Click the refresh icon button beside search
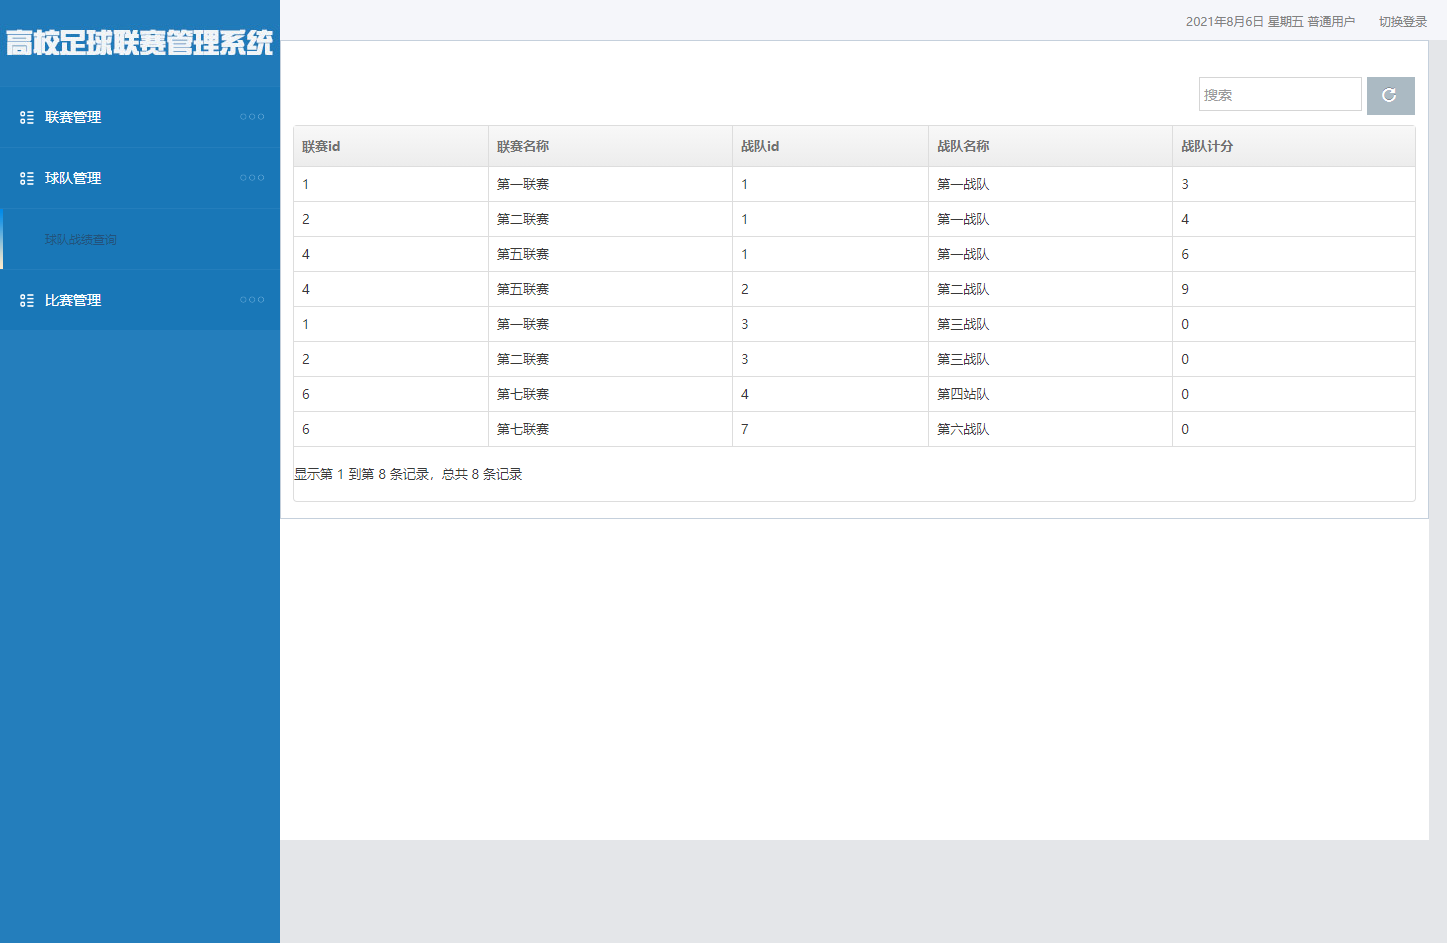Screen dimensions: 1447x943 coord(1390,96)
